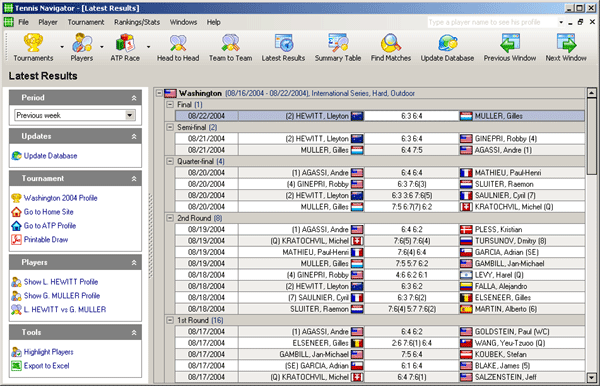Click the Export to Excel link
Viewport: 600px width, 386px height.
46,366
